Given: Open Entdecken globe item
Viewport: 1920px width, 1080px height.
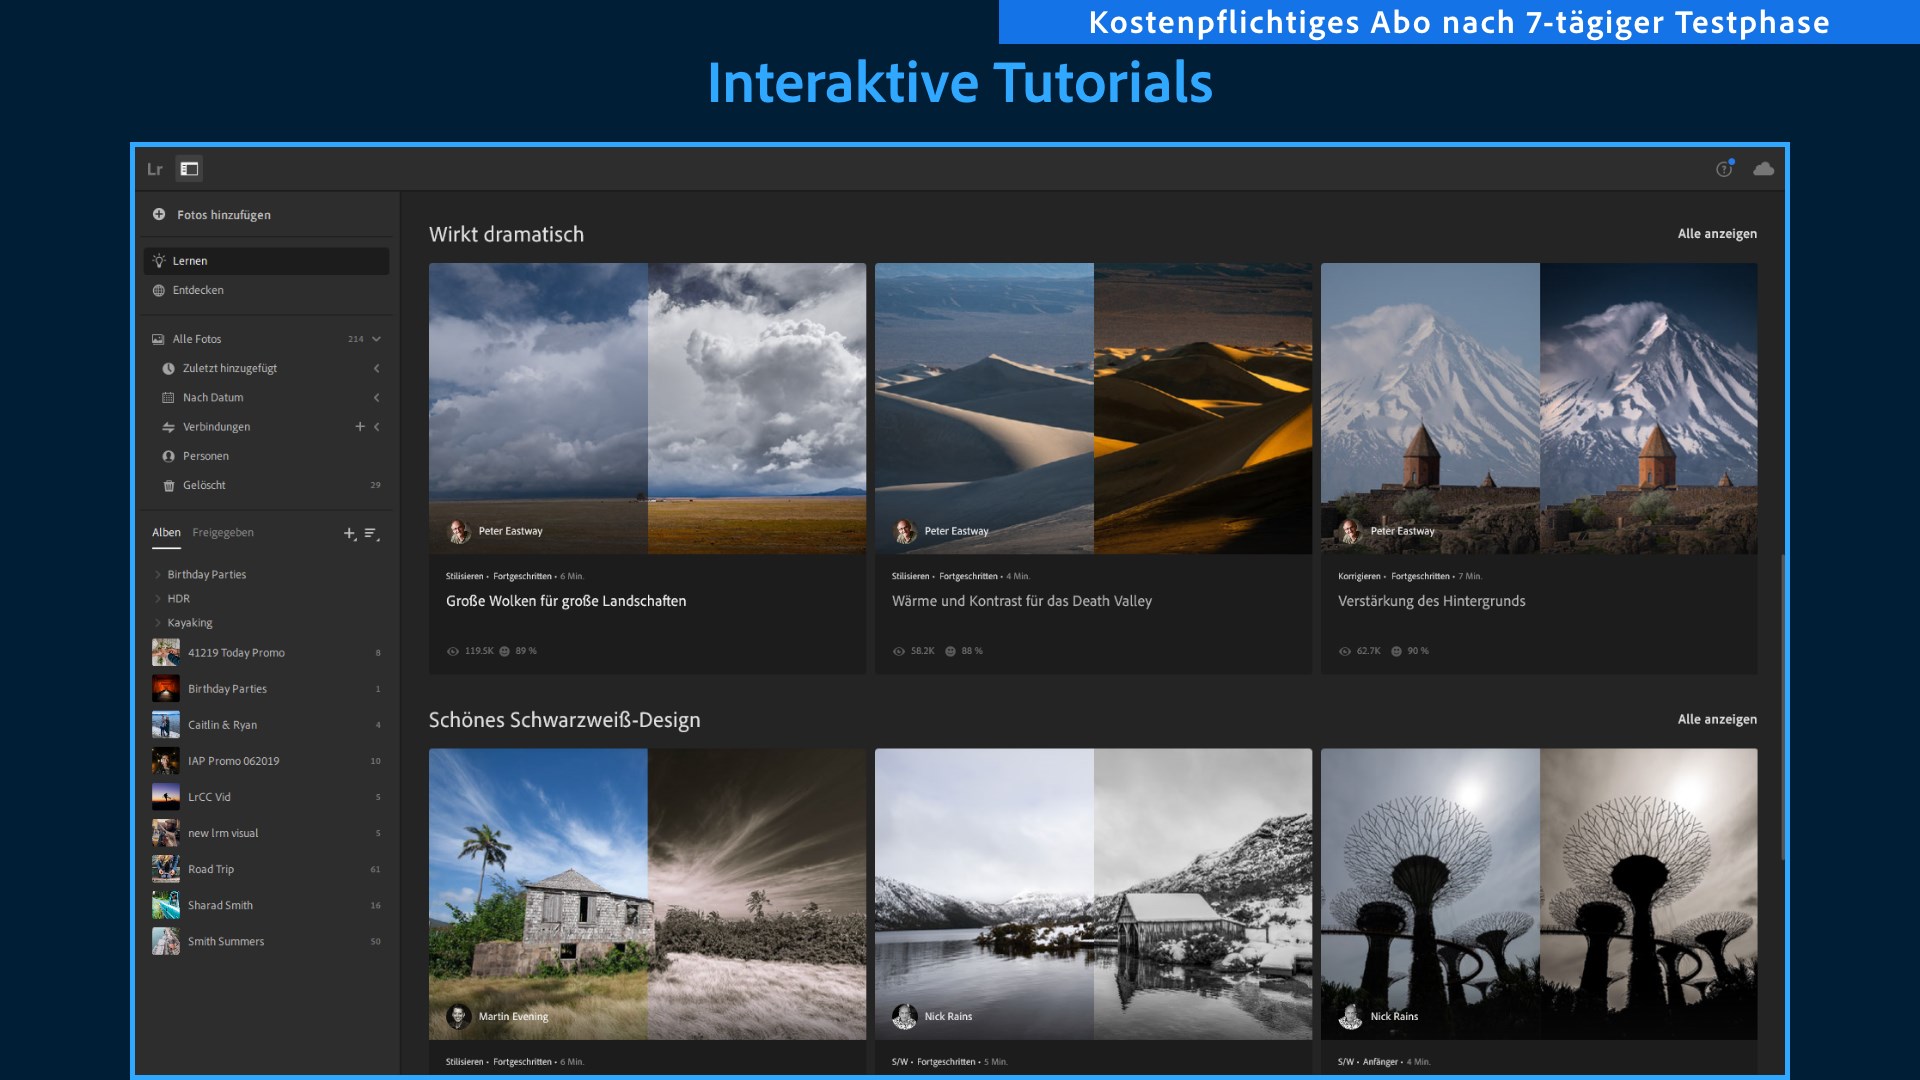Looking at the screenshot, I should 198,290.
